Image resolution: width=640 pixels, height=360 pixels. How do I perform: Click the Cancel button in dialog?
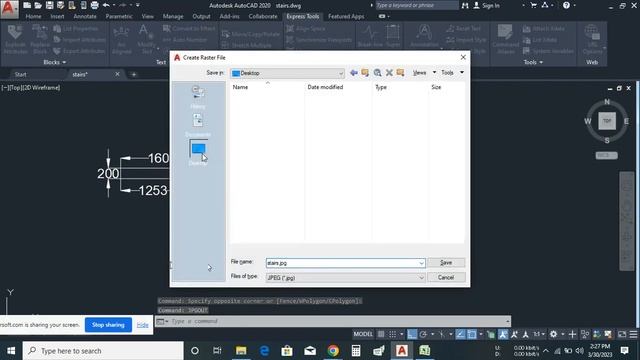click(x=446, y=277)
